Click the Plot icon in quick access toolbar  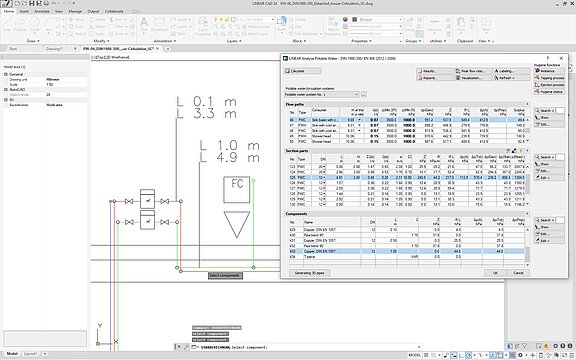click(46, 3)
